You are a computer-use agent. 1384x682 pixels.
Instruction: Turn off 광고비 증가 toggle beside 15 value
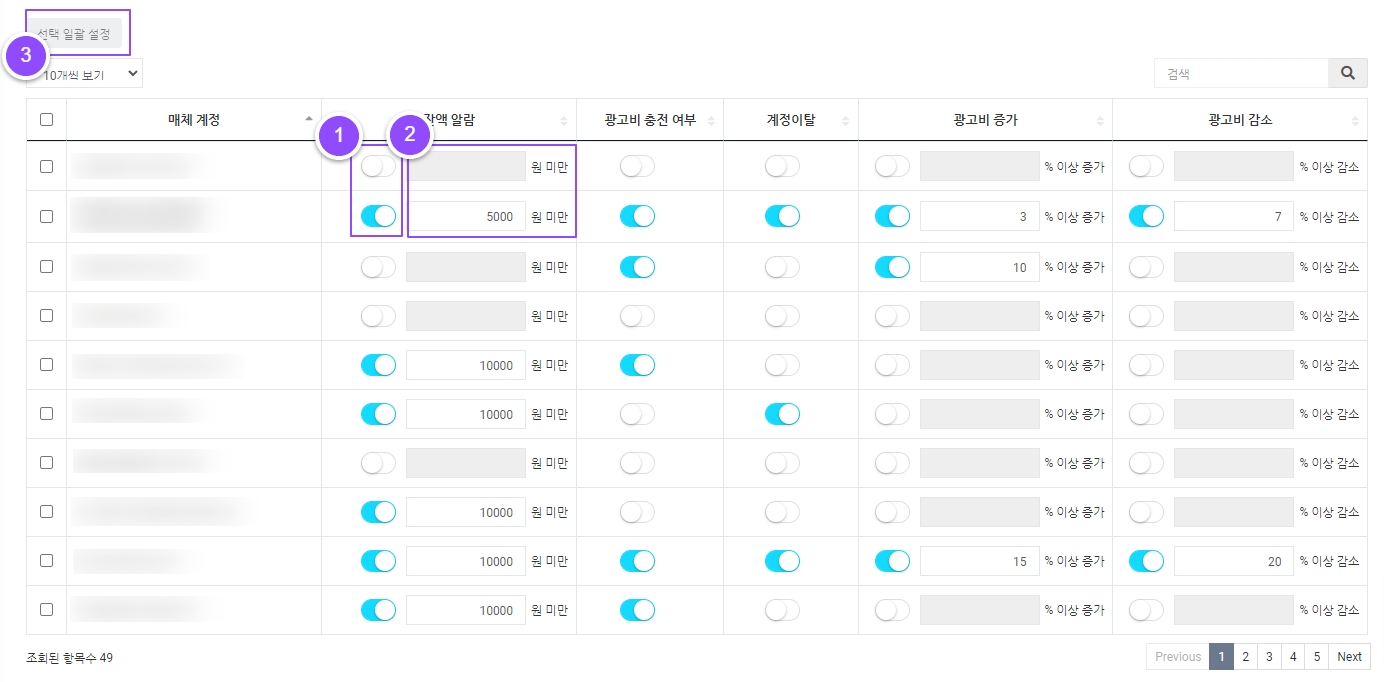(892, 561)
